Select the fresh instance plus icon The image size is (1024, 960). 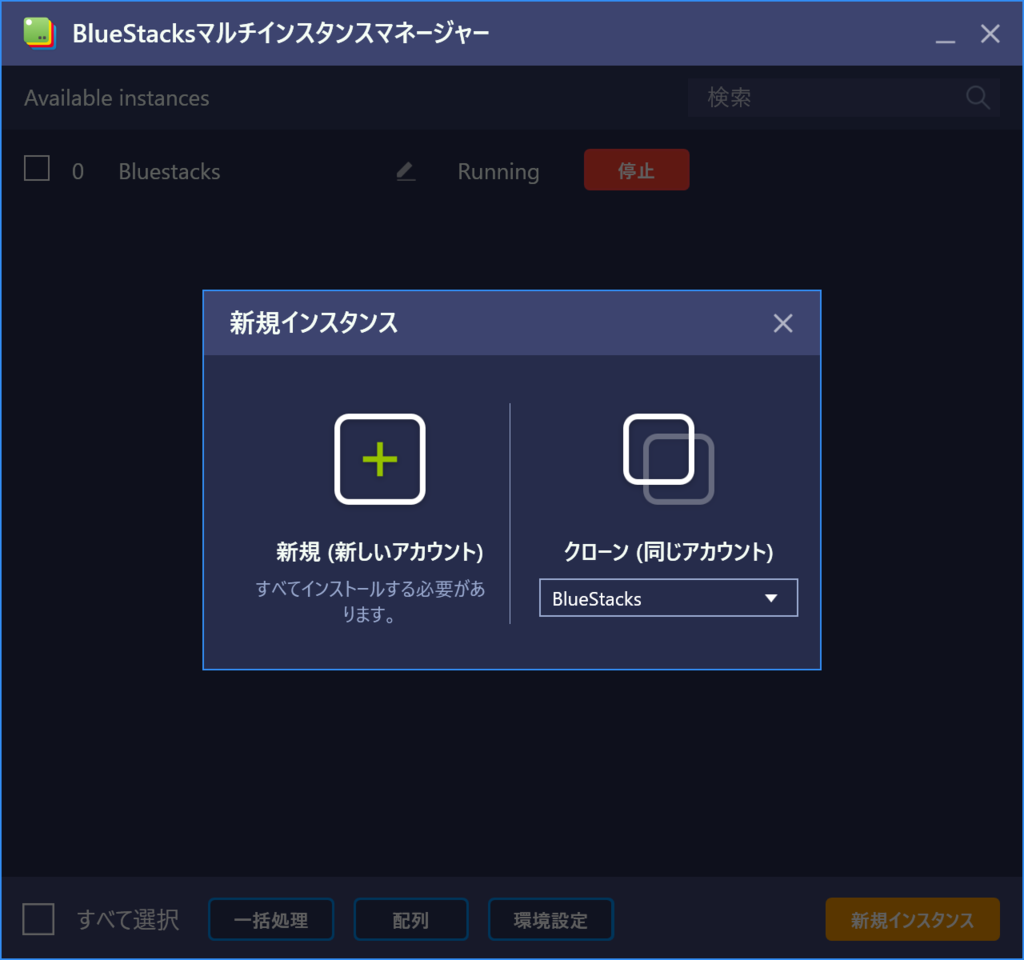380,458
